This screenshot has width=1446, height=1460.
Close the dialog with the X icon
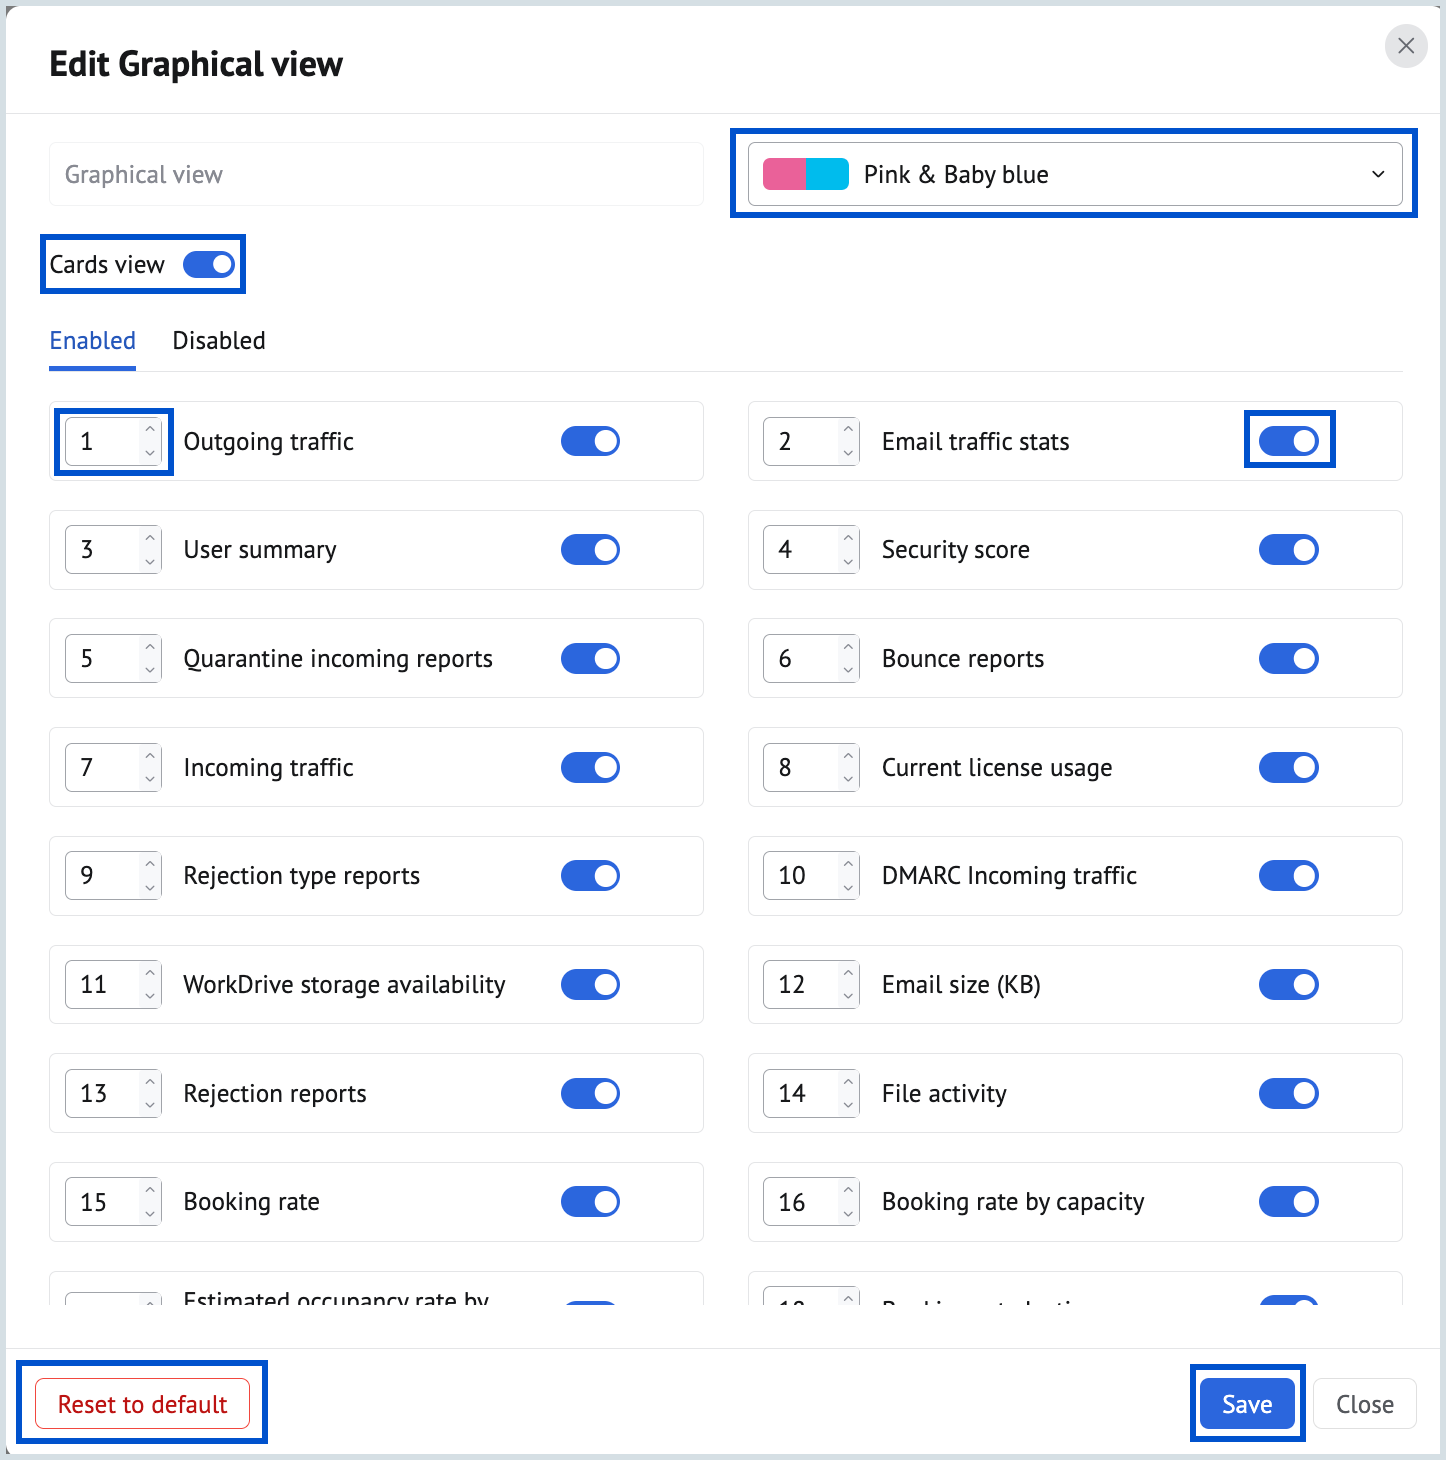click(1405, 46)
